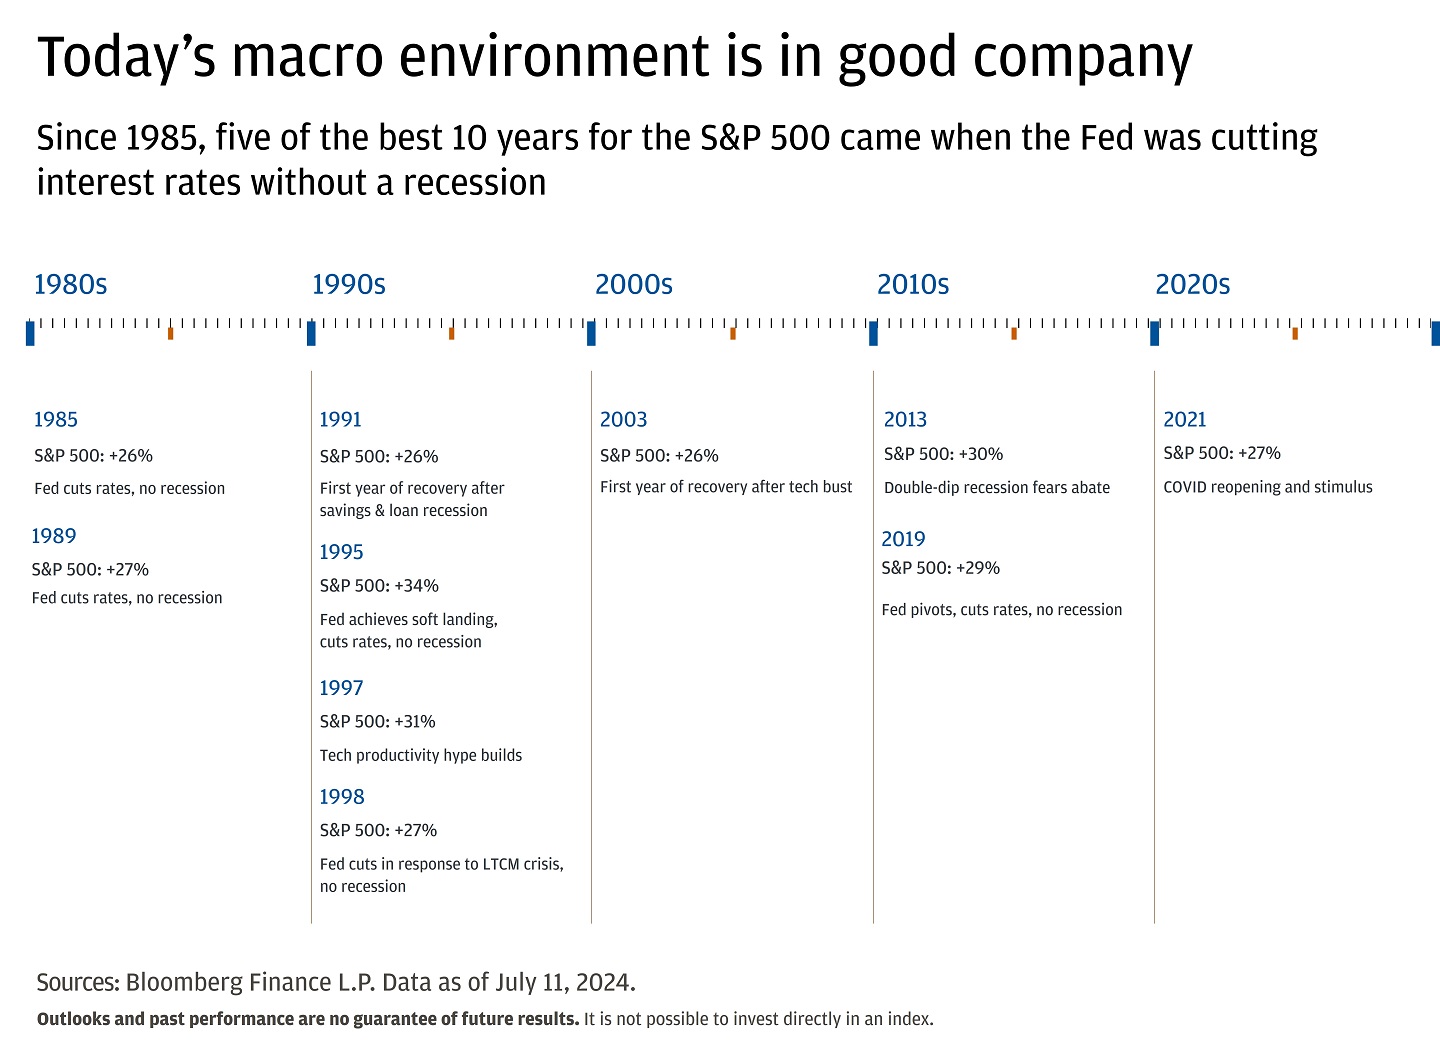Open the 1998 LTCM crisis entry heading
Viewport: 1440px width, 1041px height.
tap(342, 797)
